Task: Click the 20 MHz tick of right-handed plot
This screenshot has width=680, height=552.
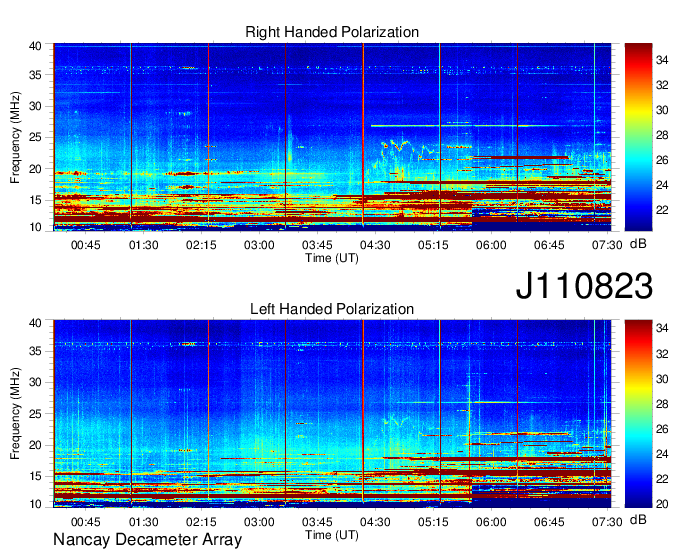Action: [x=36, y=169]
